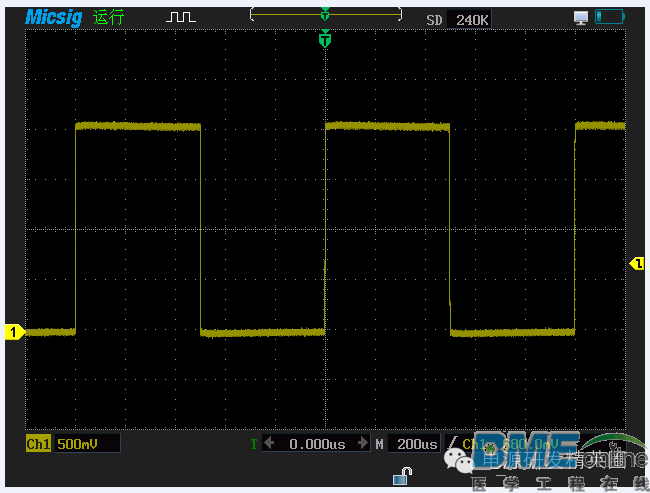The height and width of the screenshot is (493, 650).
Task: Click the rising edge trigger slope icon
Action: [x=453, y=443]
